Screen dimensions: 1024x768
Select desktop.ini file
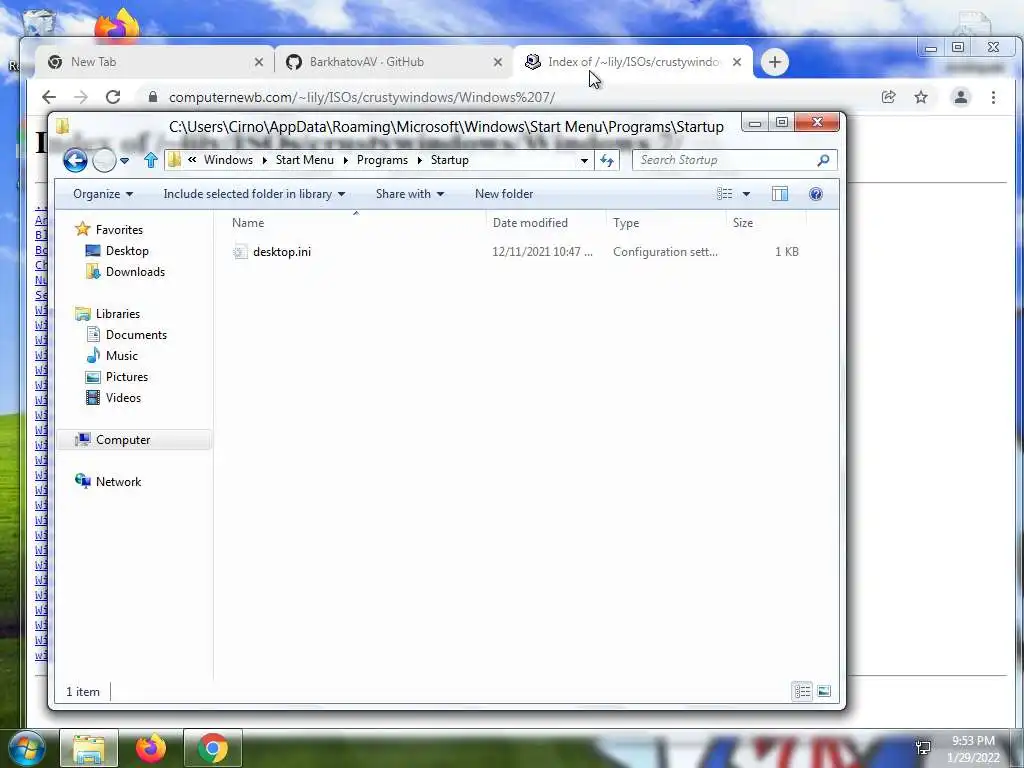281,251
